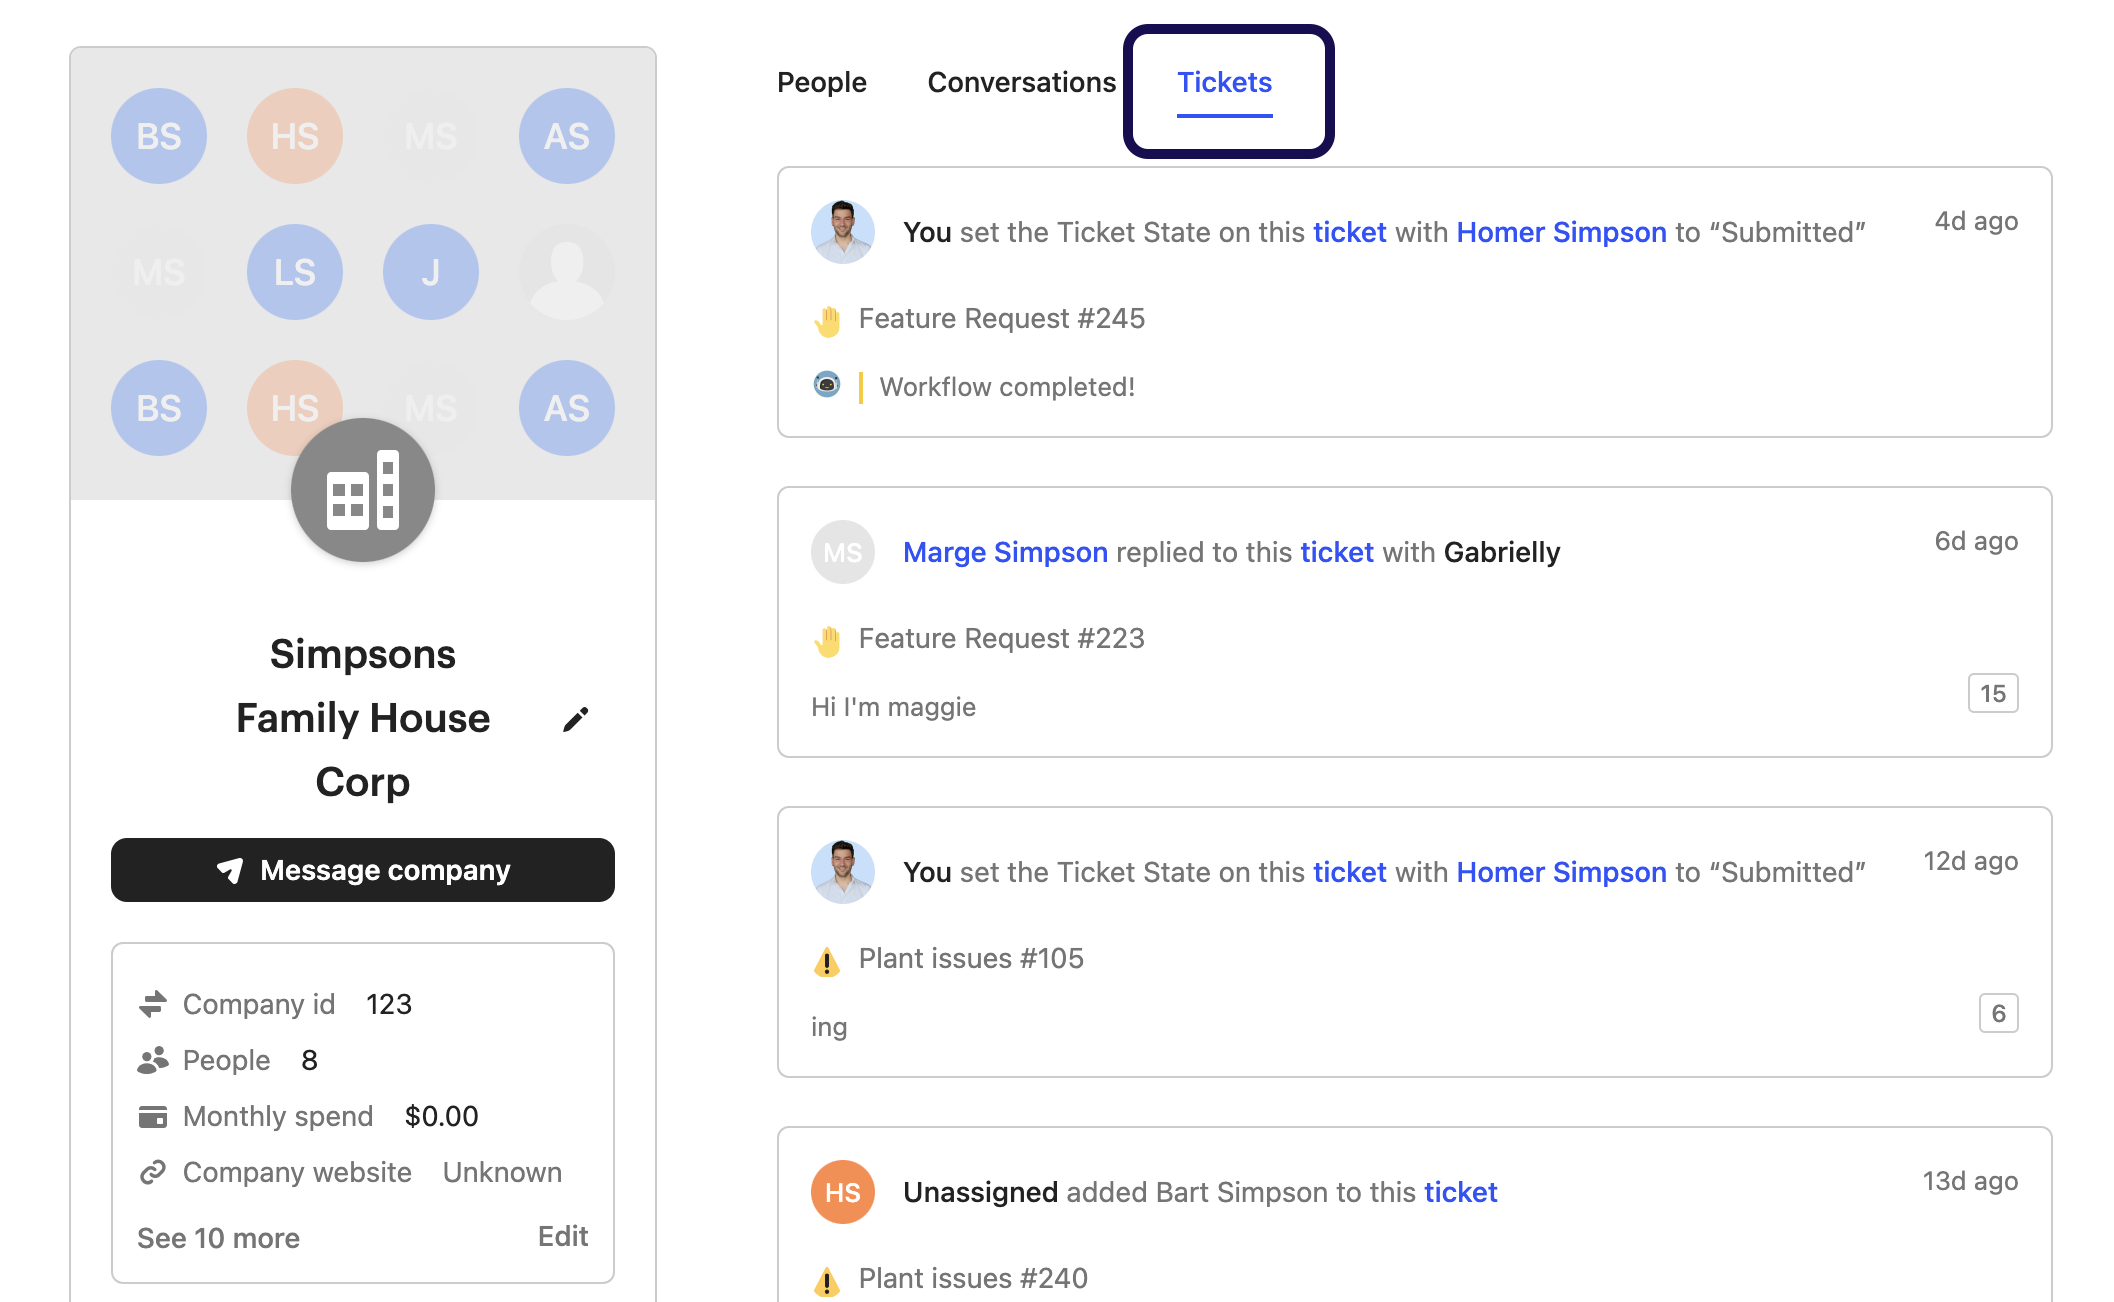Open Marge Simpson profile link

tap(1005, 552)
